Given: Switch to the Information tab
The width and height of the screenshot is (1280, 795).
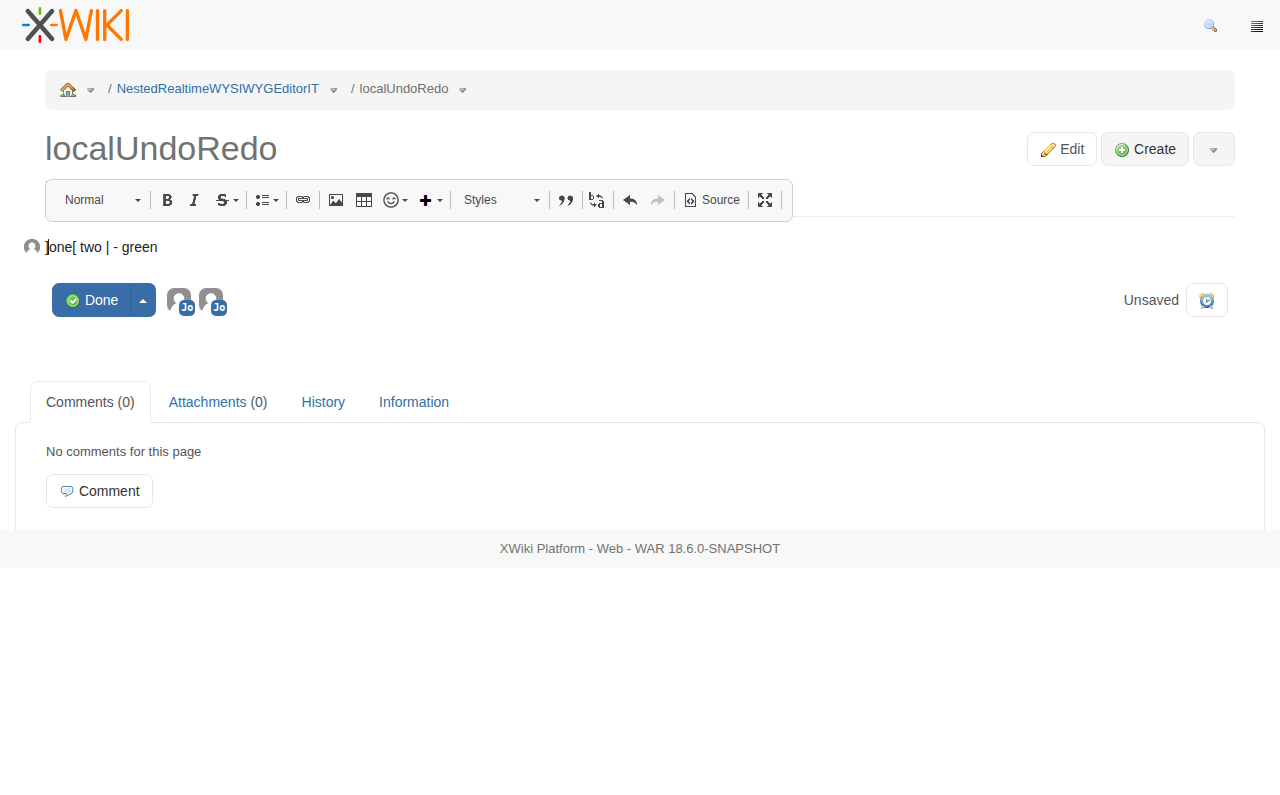Looking at the screenshot, I should click(x=414, y=402).
